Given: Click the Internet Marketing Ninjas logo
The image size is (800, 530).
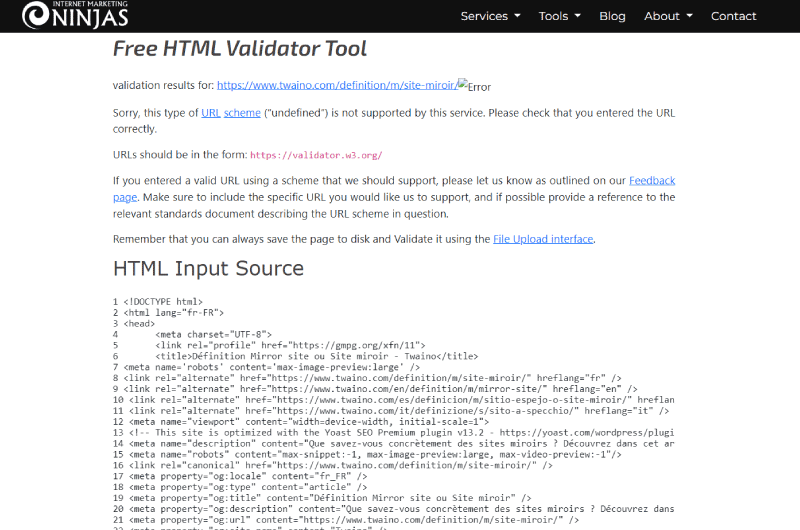Looking at the screenshot, I should [x=75, y=14].
